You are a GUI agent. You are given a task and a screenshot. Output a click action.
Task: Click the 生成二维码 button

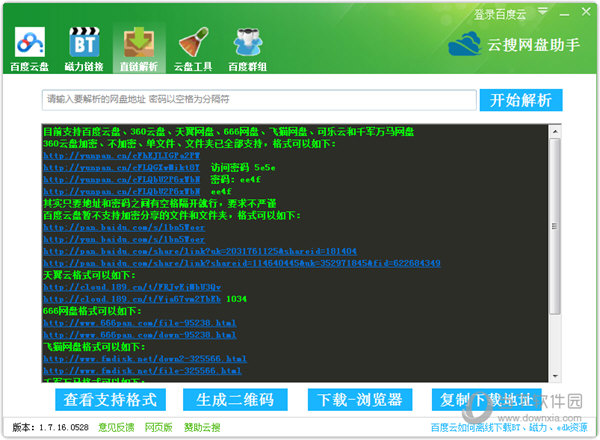(235, 400)
